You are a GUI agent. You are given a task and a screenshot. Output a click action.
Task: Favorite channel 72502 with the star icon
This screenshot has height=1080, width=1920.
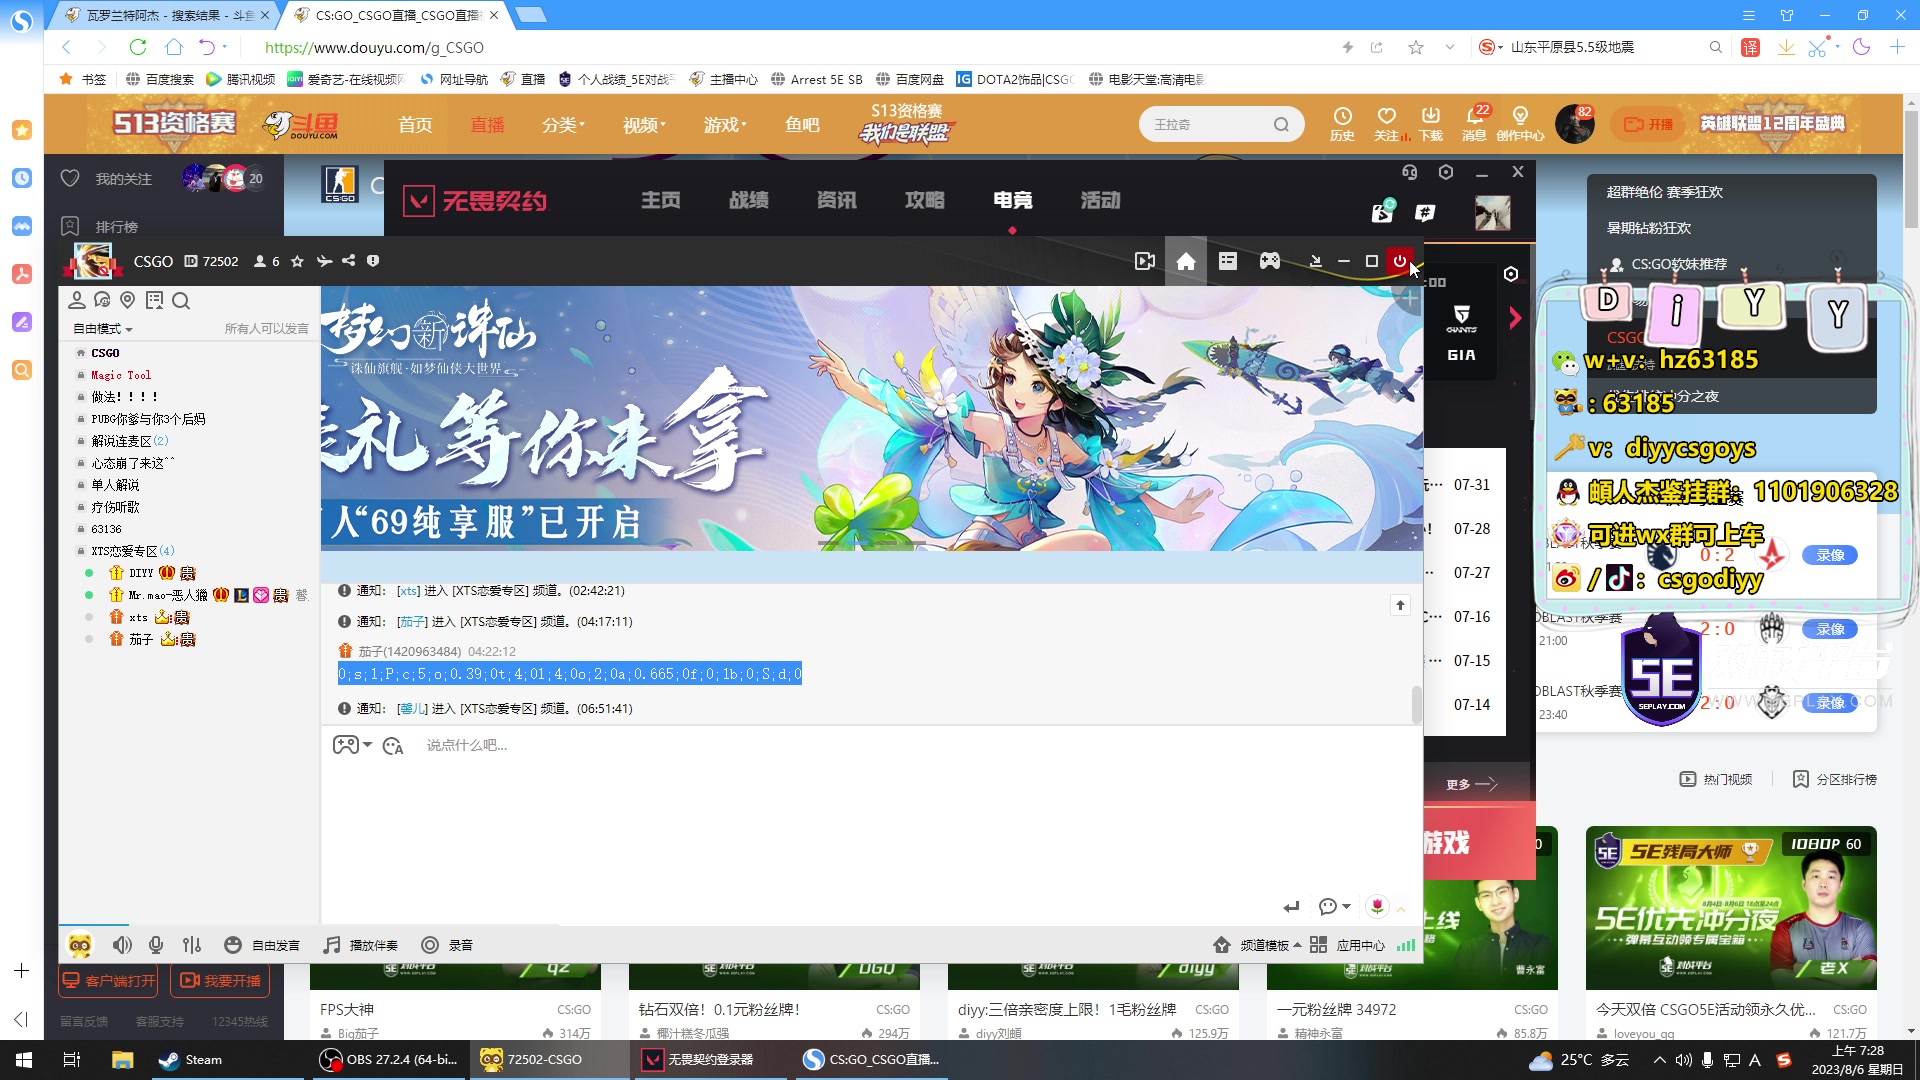coord(297,261)
